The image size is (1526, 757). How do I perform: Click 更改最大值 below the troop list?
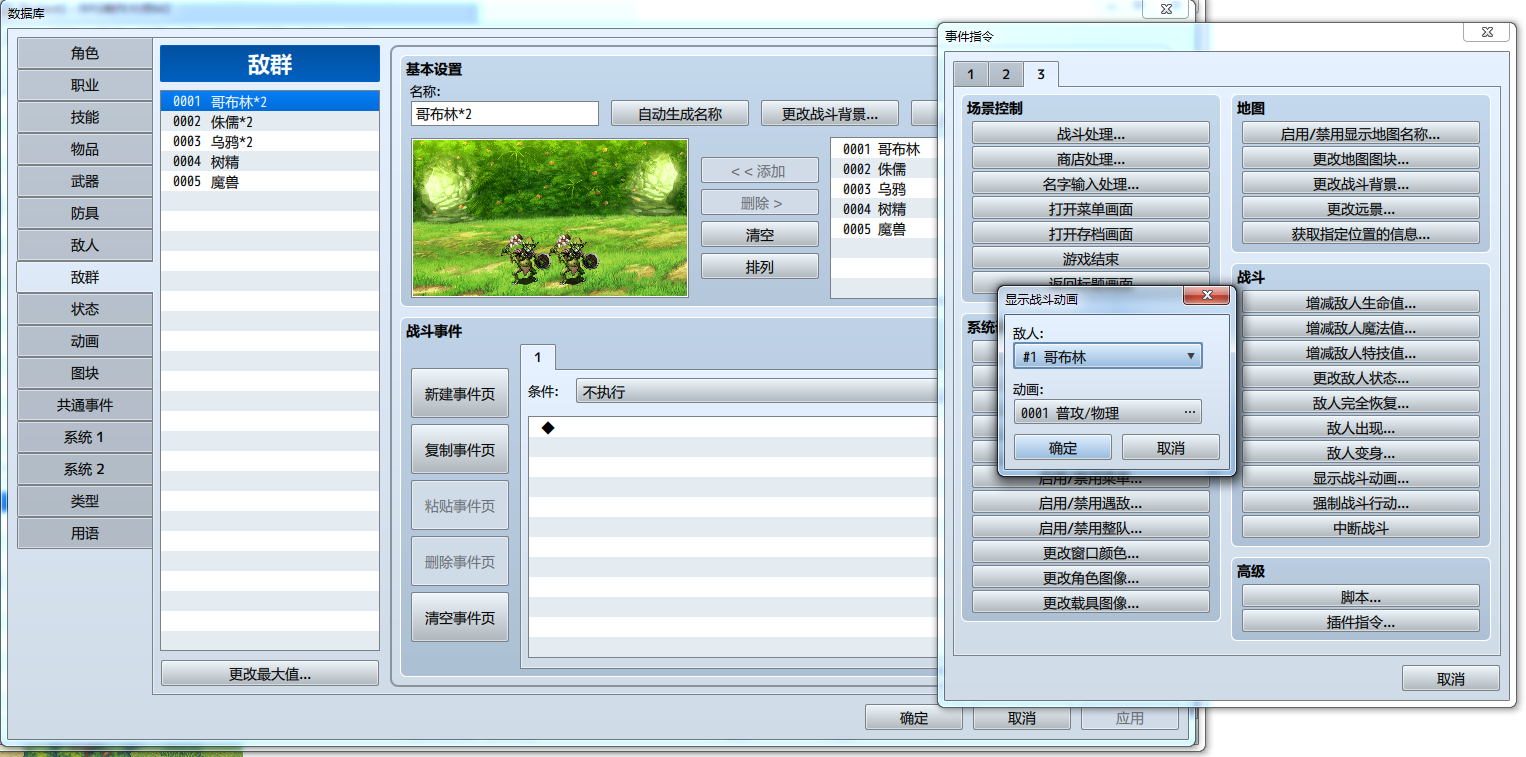pyautogui.click(x=270, y=673)
